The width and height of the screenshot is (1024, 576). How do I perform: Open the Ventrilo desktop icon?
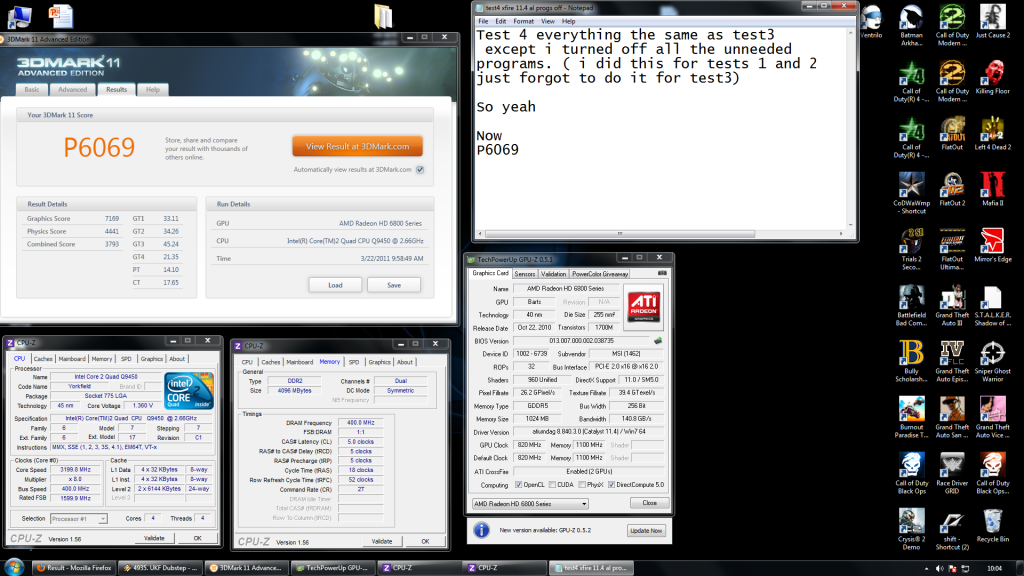point(871,21)
